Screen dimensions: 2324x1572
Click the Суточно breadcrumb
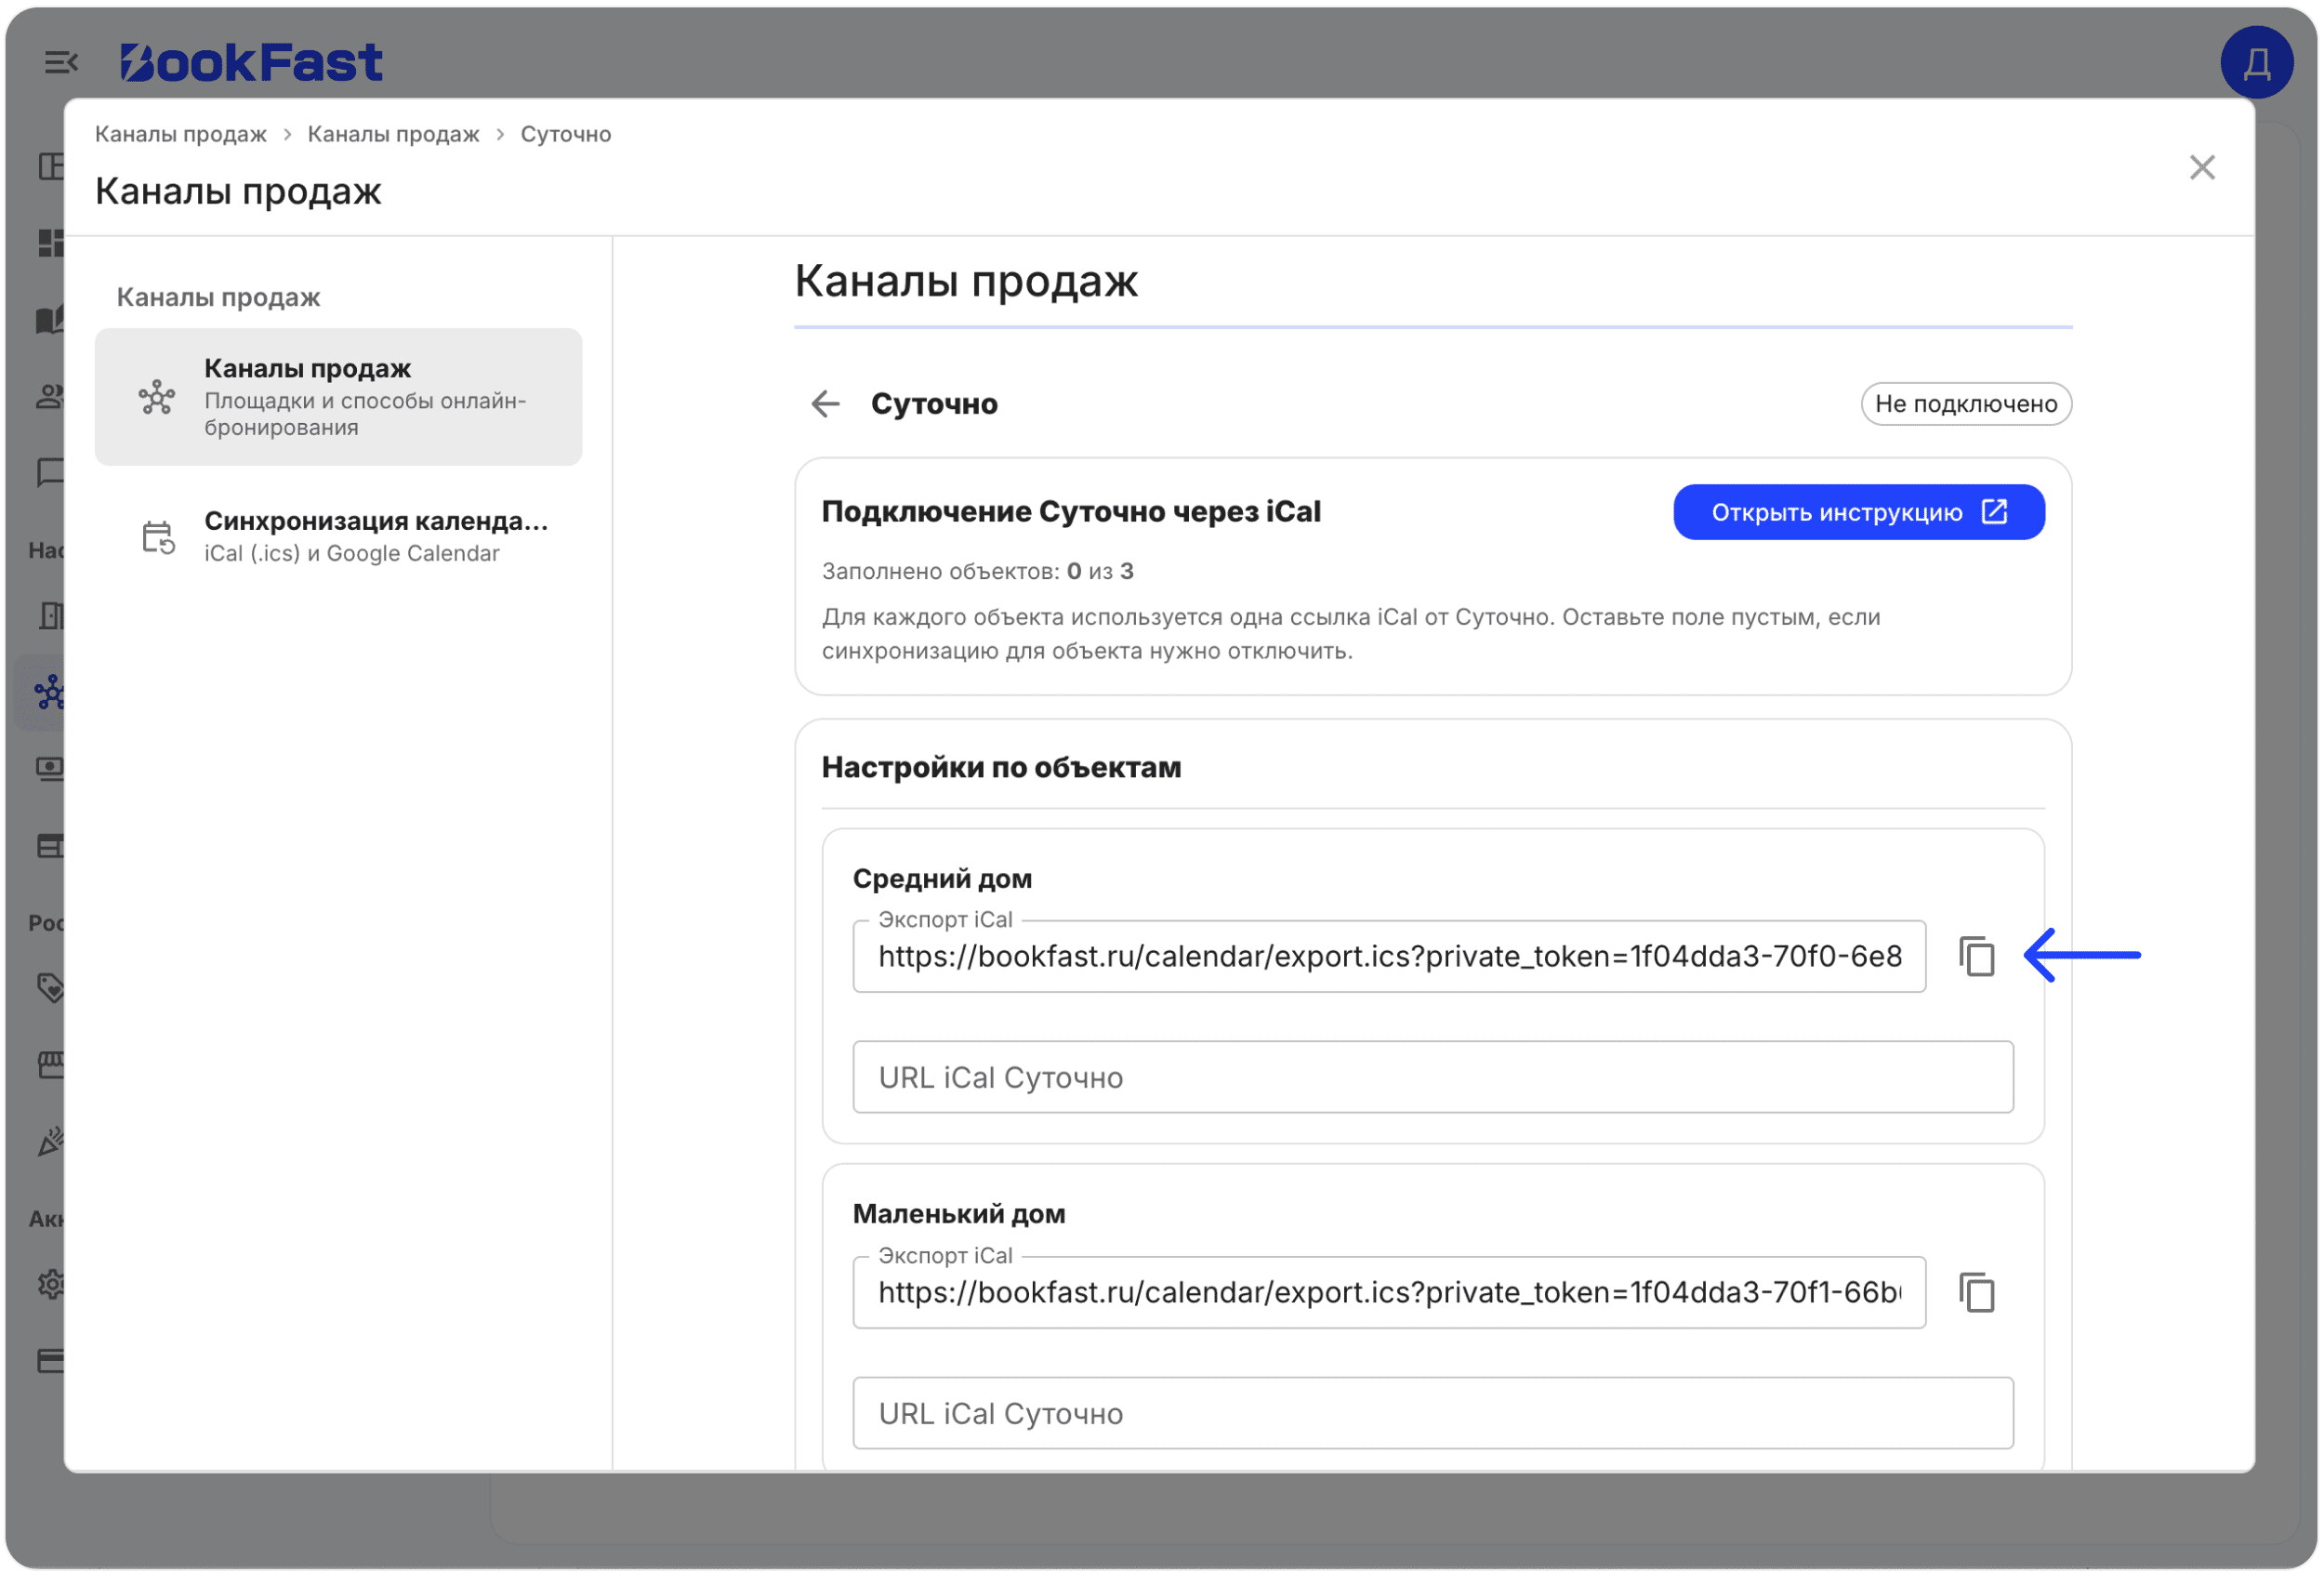[565, 134]
